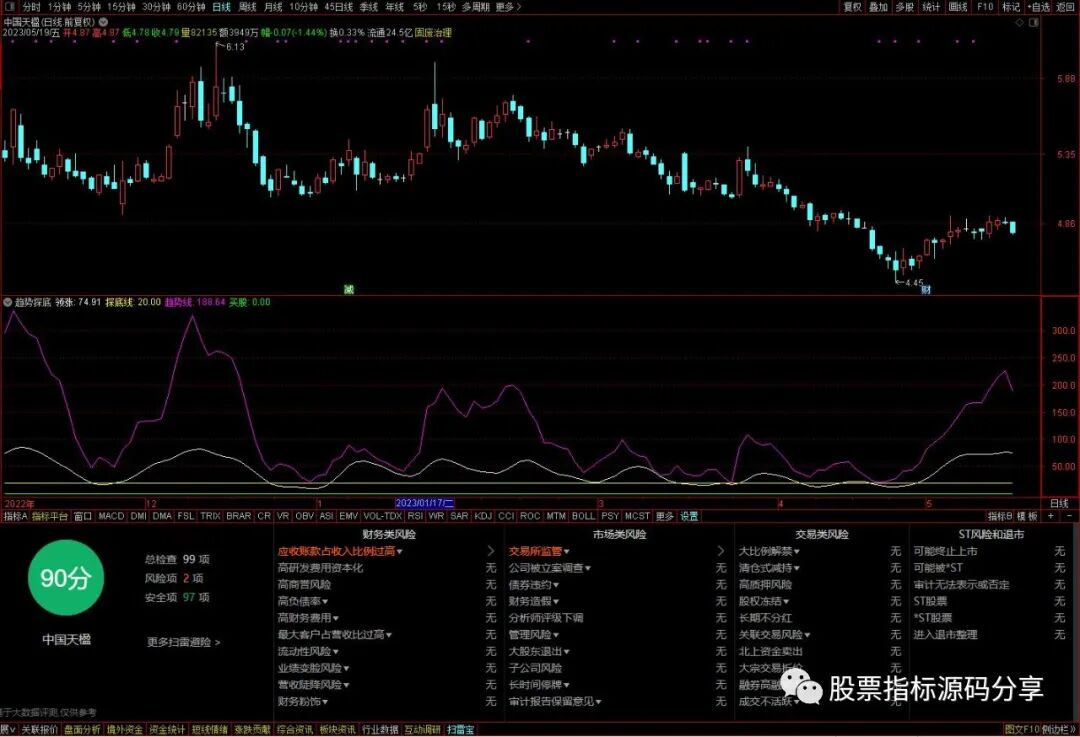This screenshot has height=737, width=1080.
Task: Activate the 画线 drawing tool
Action: [x=958, y=7]
